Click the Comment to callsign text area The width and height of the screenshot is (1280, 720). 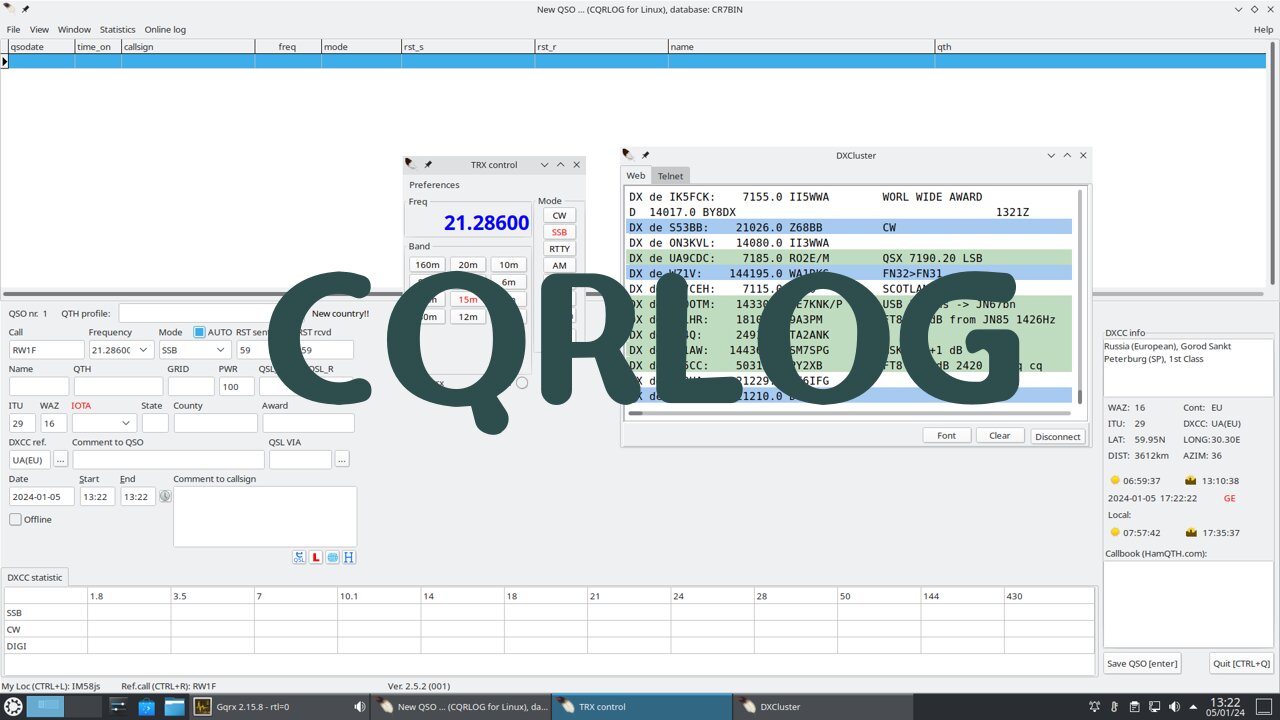pyautogui.click(x=265, y=516)
